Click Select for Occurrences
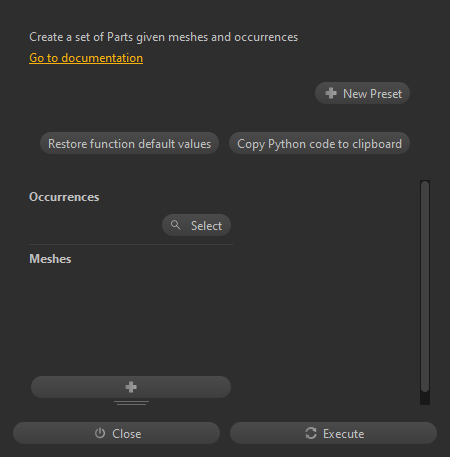The width and height of the screenshot is (450, 457). point(196,225)
